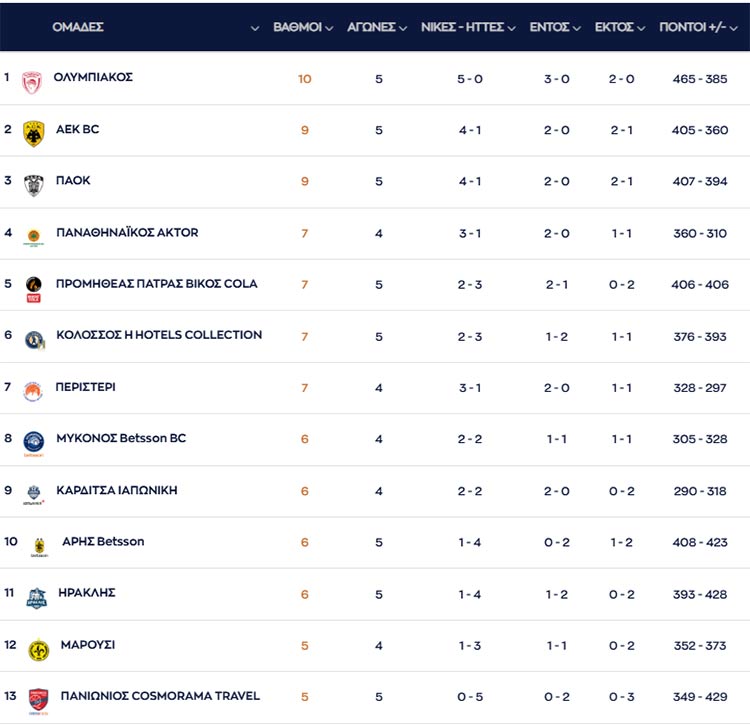Screen dimensions: 750x725
Task: Select the ΕΚΤΟΣ column header
Action: tap(614, 27)
